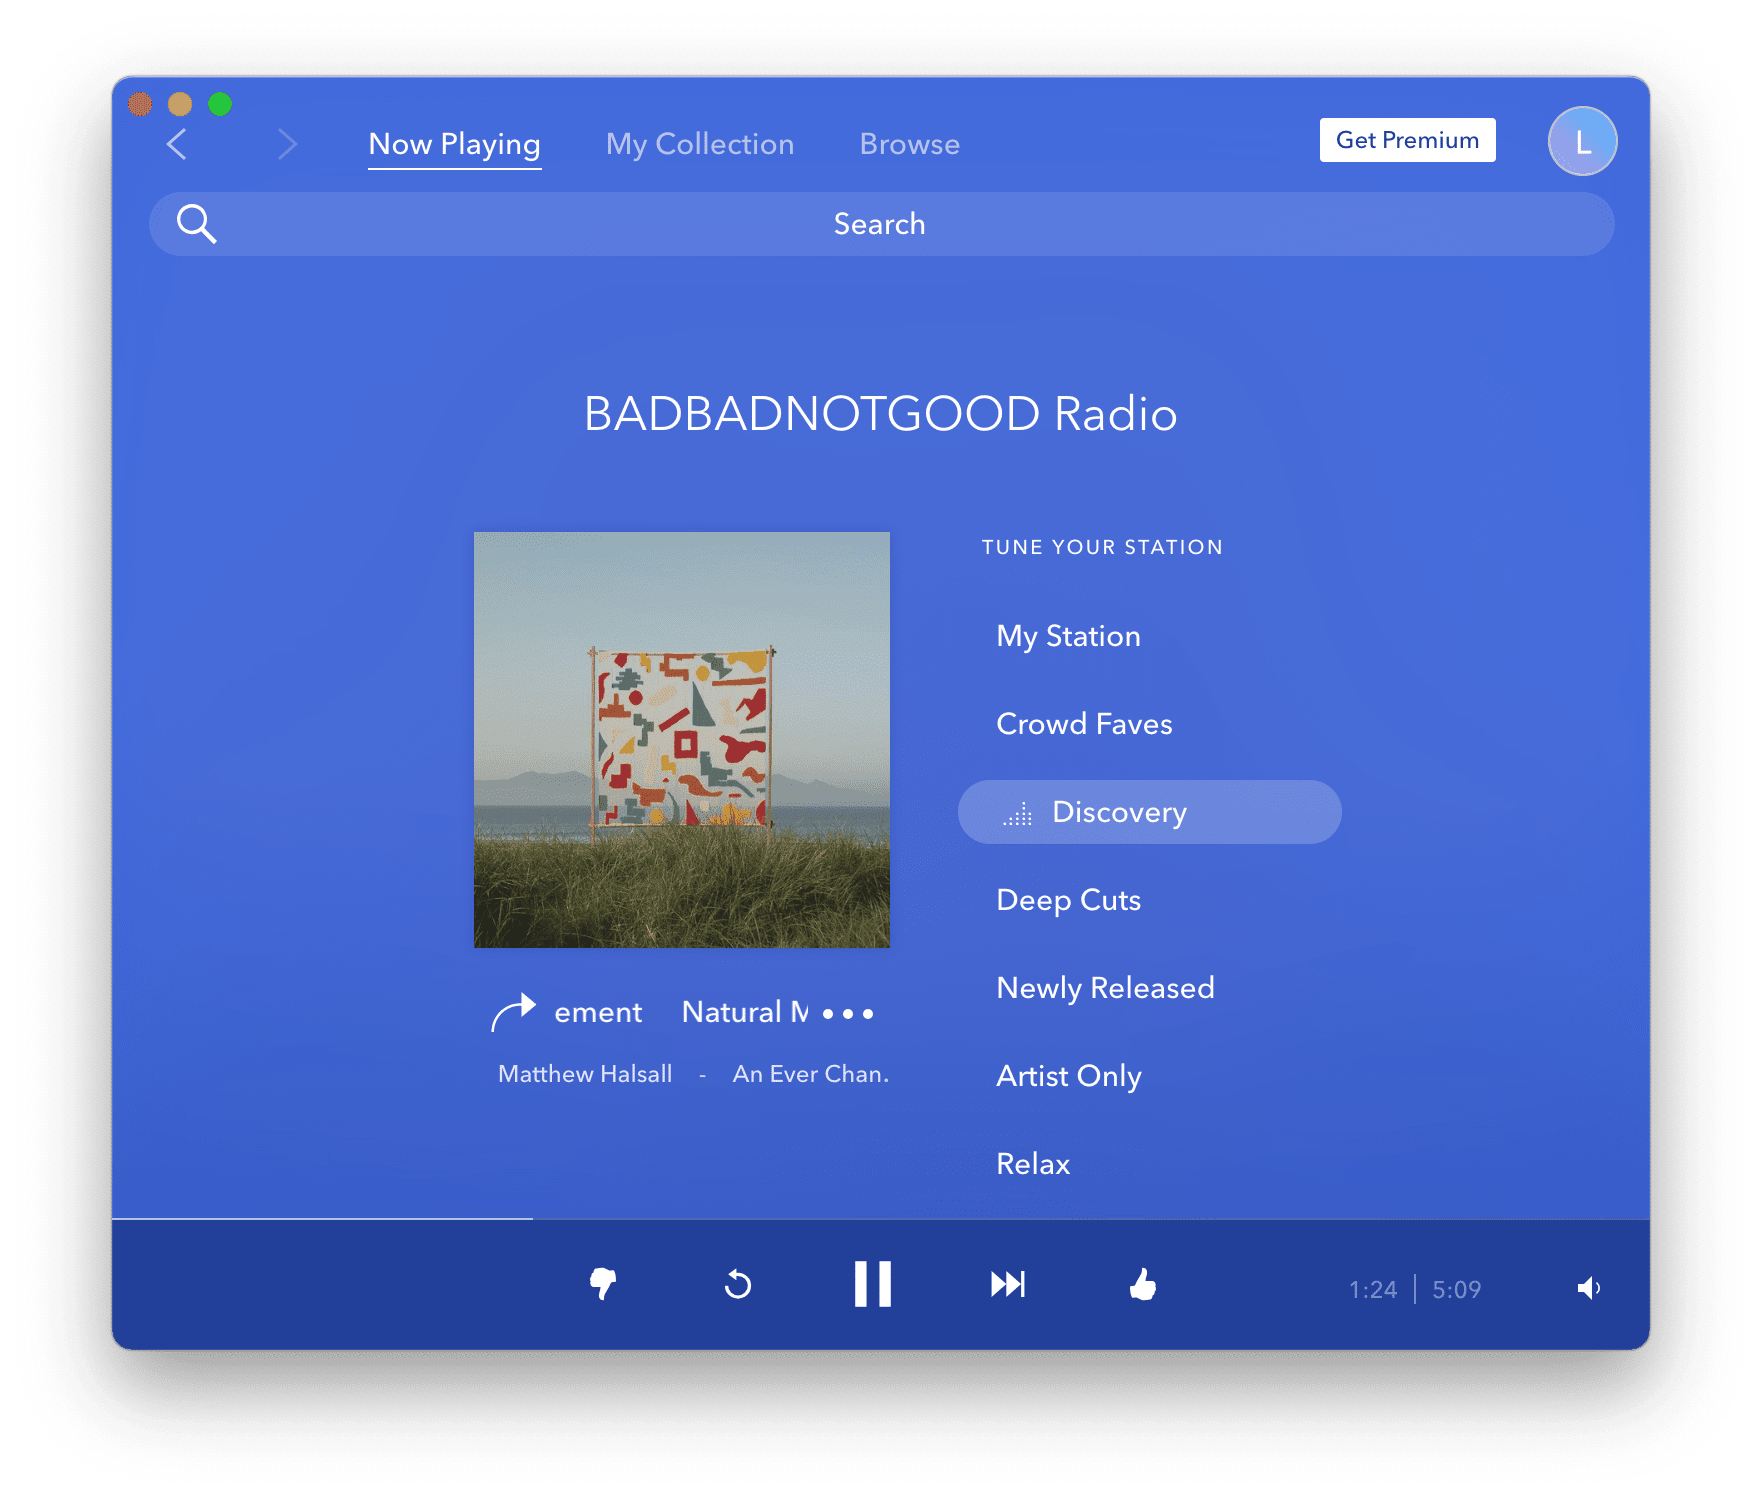This screenshot has width=1762, height=1498.
Task: Thumb down the current song
Action: [603, 1285]
